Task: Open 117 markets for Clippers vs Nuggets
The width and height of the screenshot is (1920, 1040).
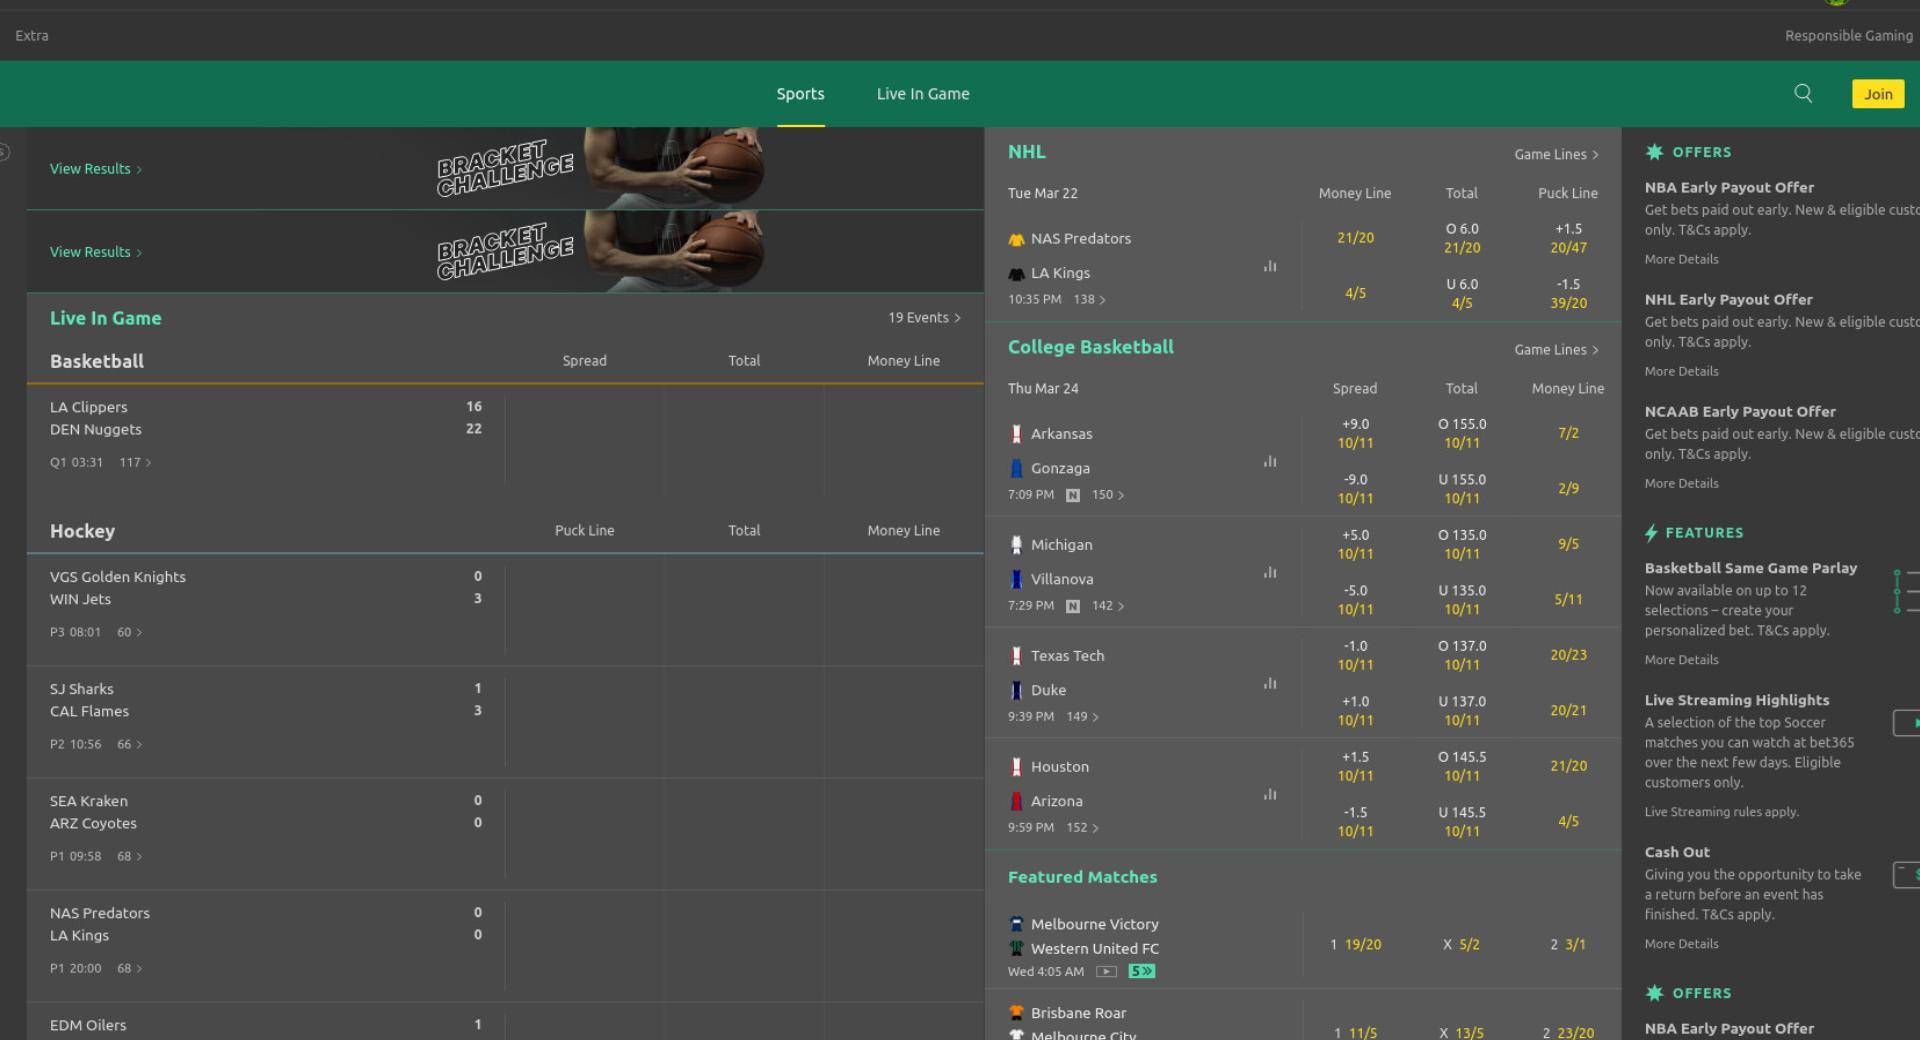Action: (135, 462)
